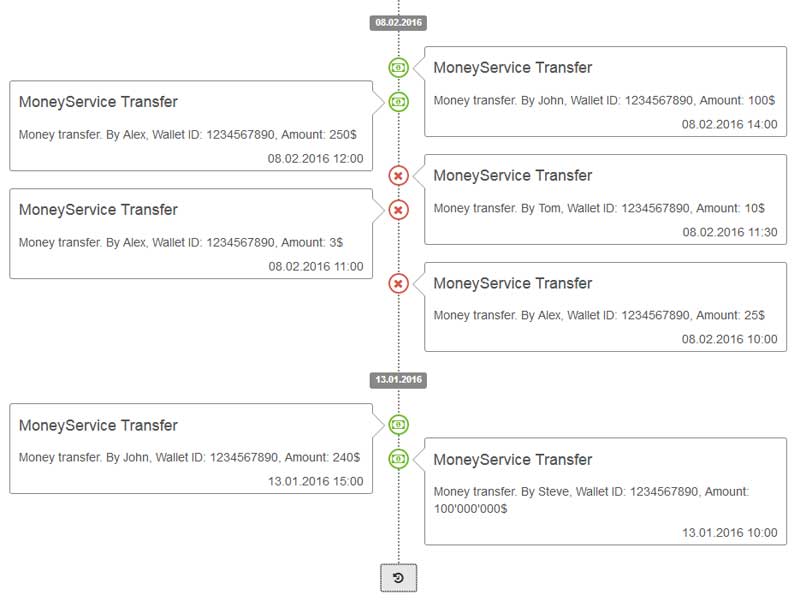The width and height of the screenshot is (800, 607).
Task: Select the 13.01.2016 date marker
Action: [398, 380]
